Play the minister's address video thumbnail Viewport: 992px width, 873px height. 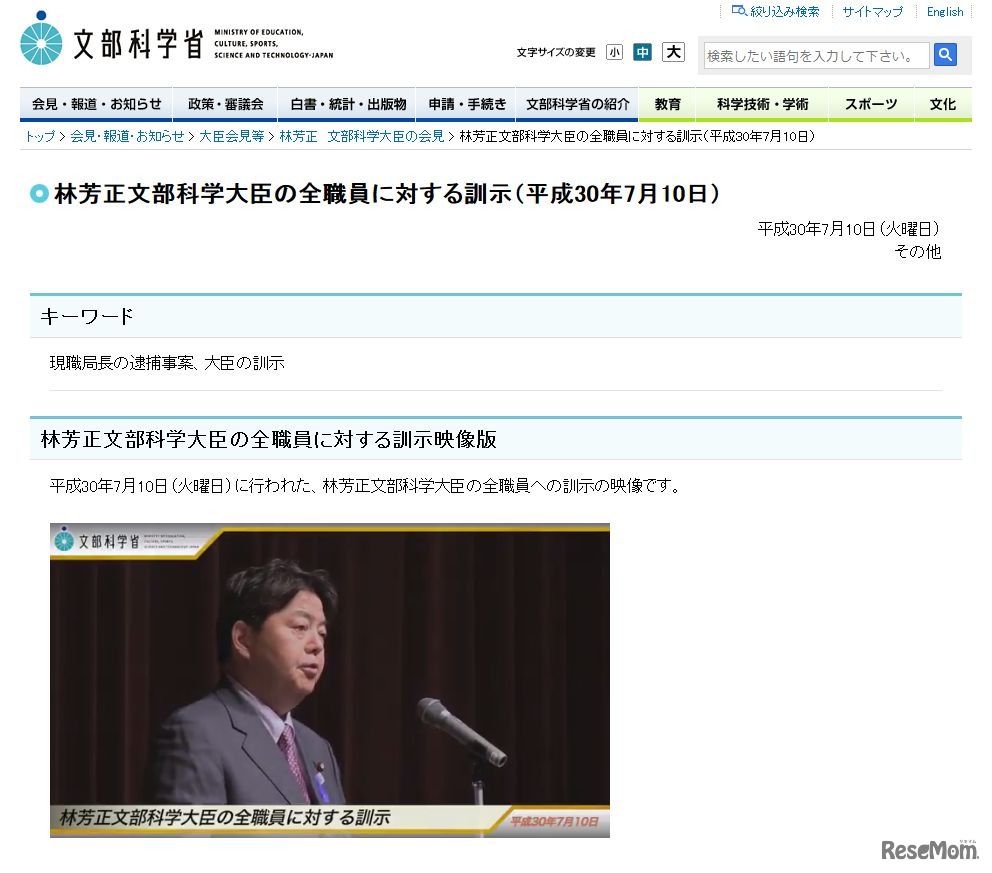click(330, 680)
